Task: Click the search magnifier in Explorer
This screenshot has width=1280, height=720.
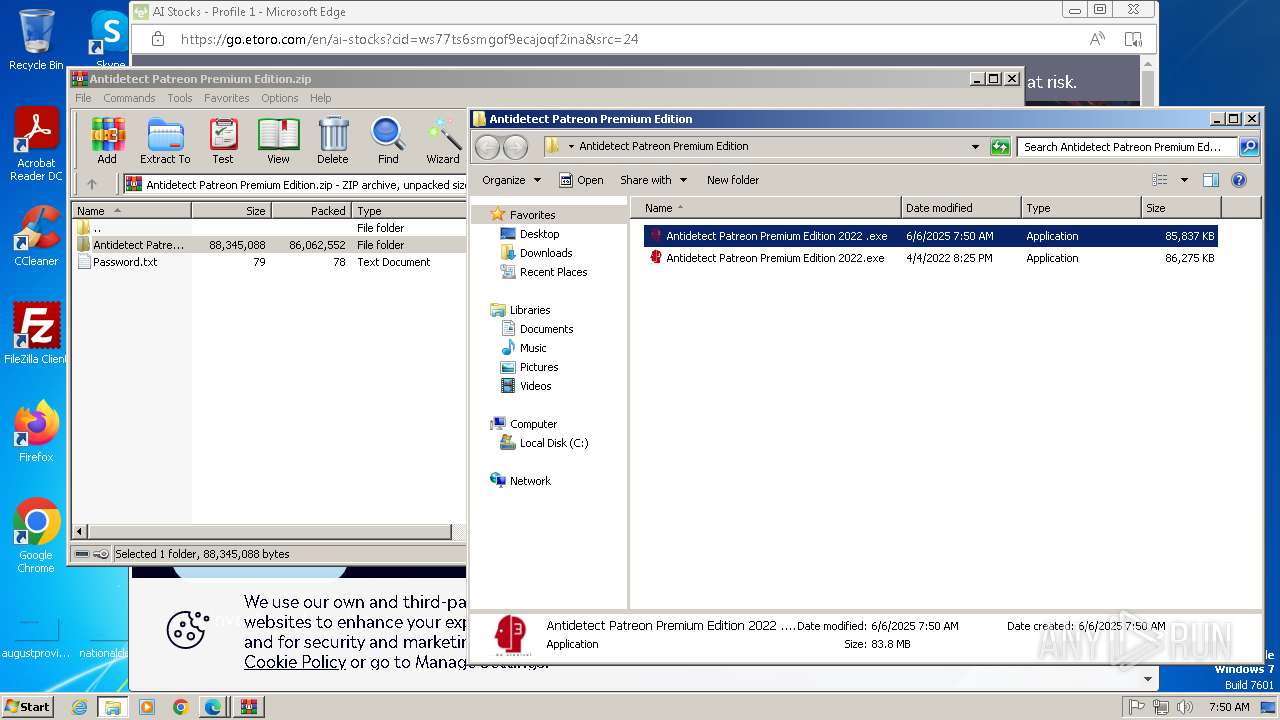Action: (x=1248, y=147)
